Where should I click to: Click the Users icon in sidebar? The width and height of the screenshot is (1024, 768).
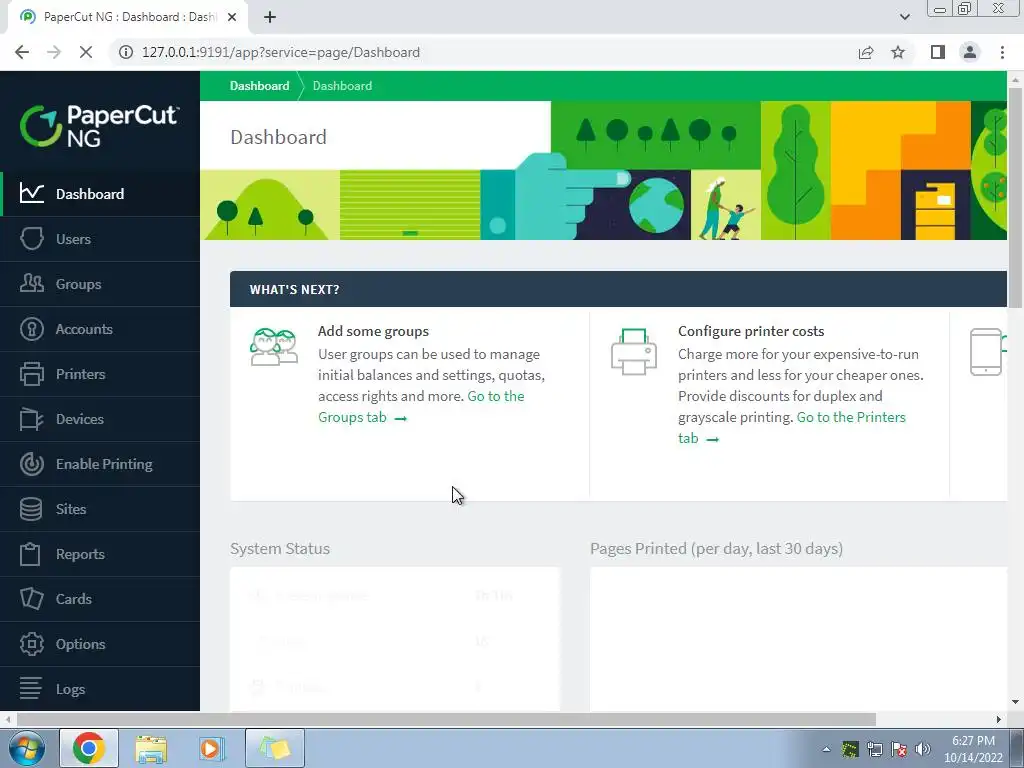(31, 238)
